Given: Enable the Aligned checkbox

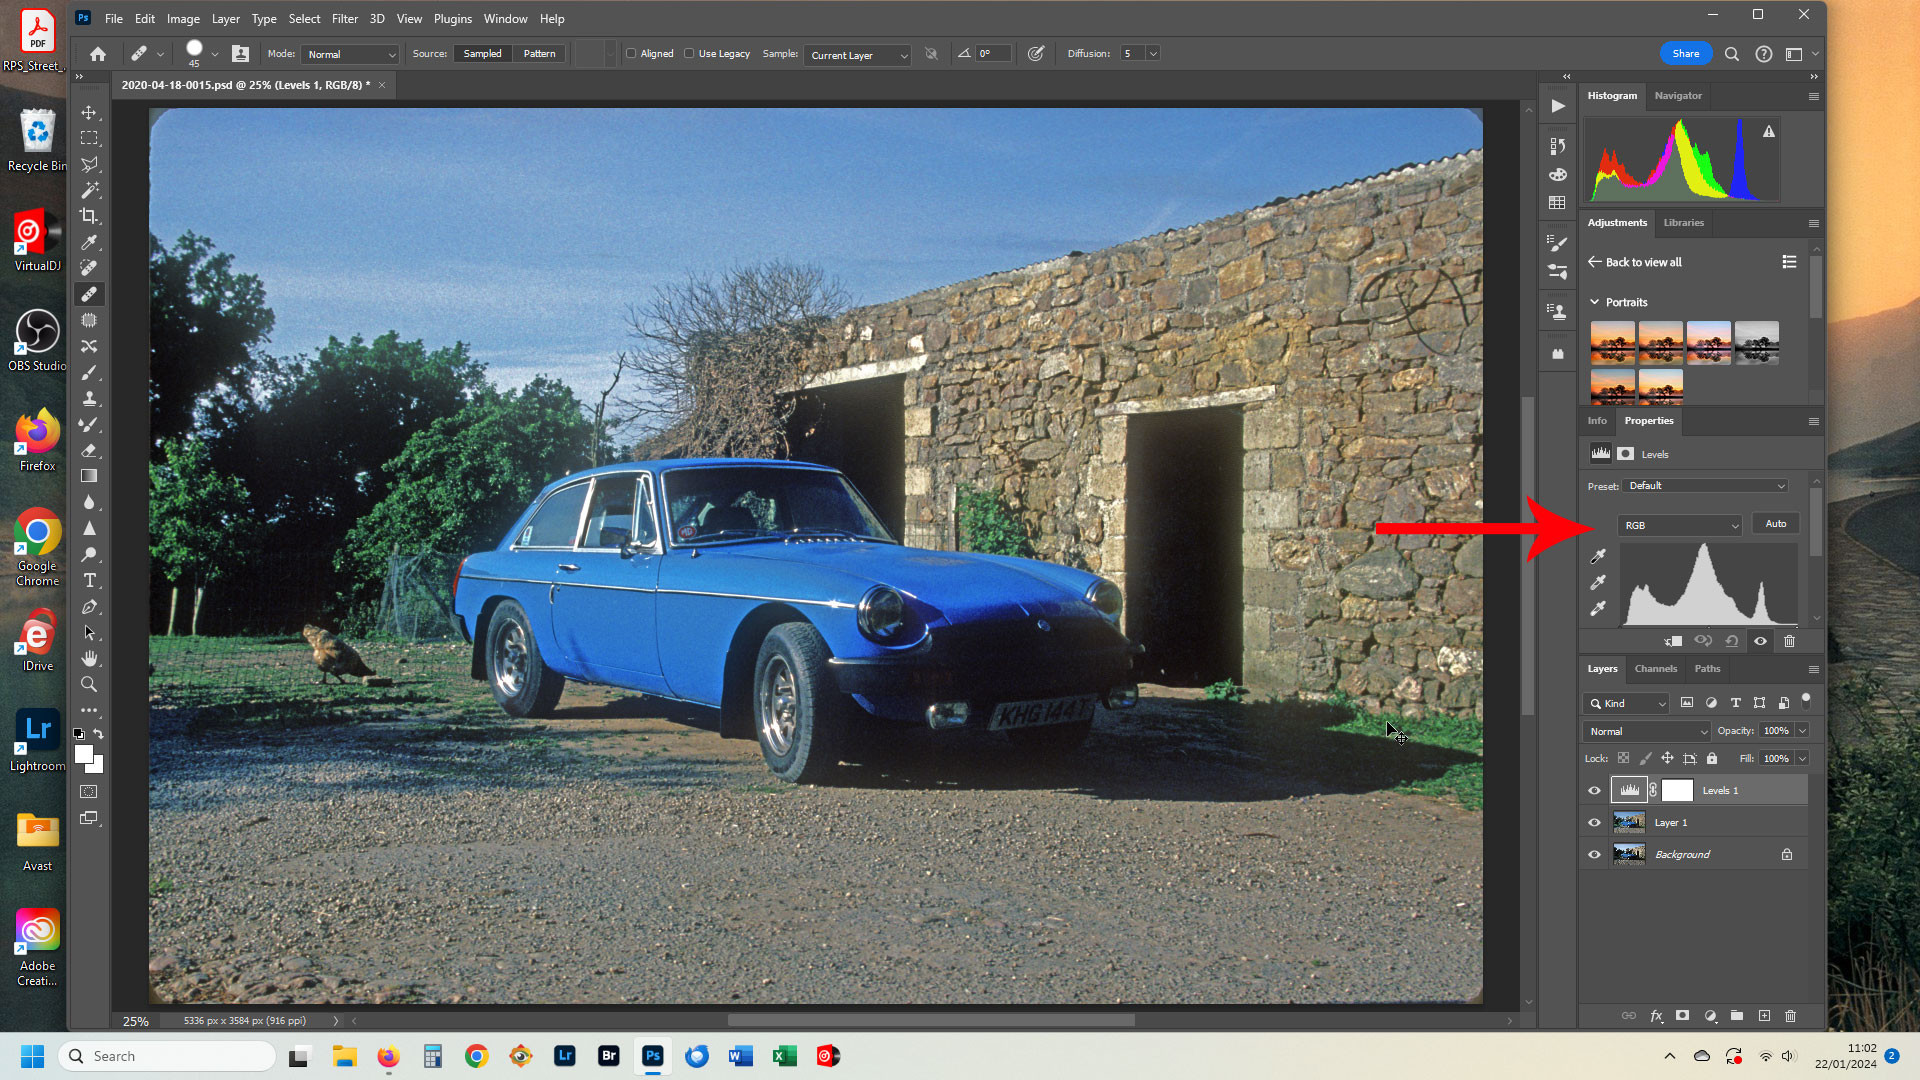Looking at the screenshot, I should 631,53.
